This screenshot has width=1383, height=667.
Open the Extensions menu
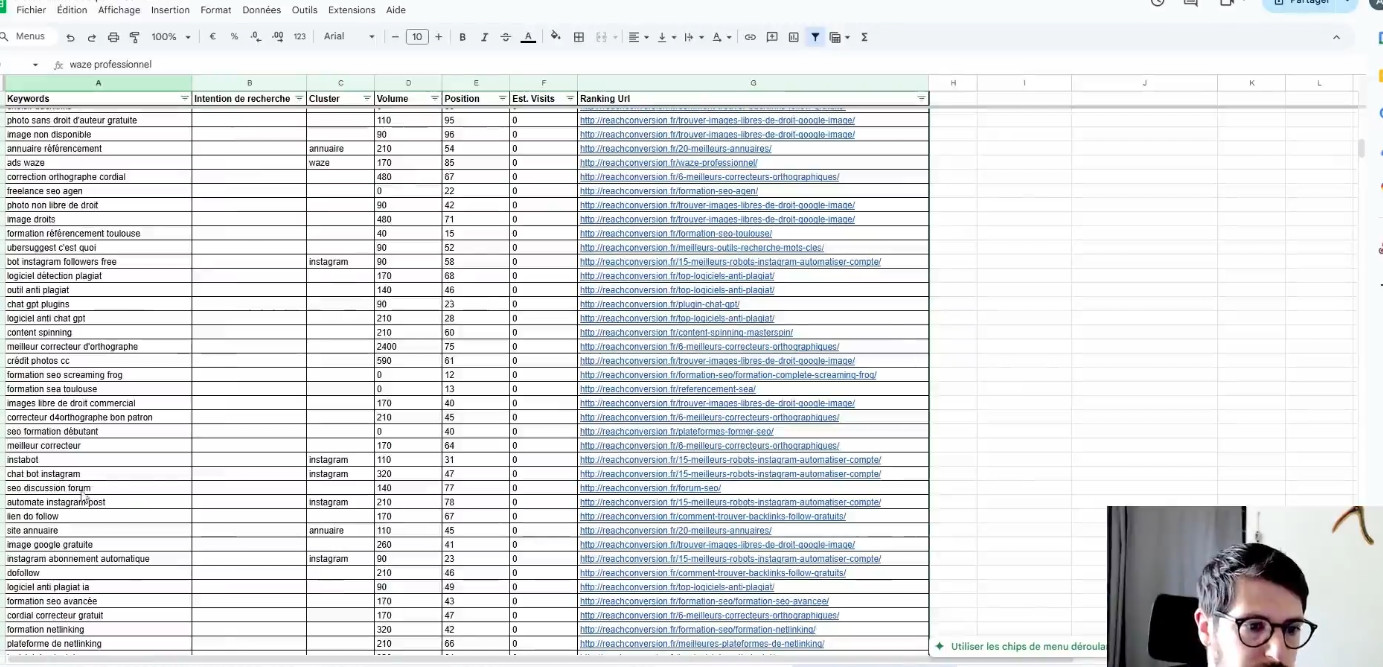tap(351, 10)
